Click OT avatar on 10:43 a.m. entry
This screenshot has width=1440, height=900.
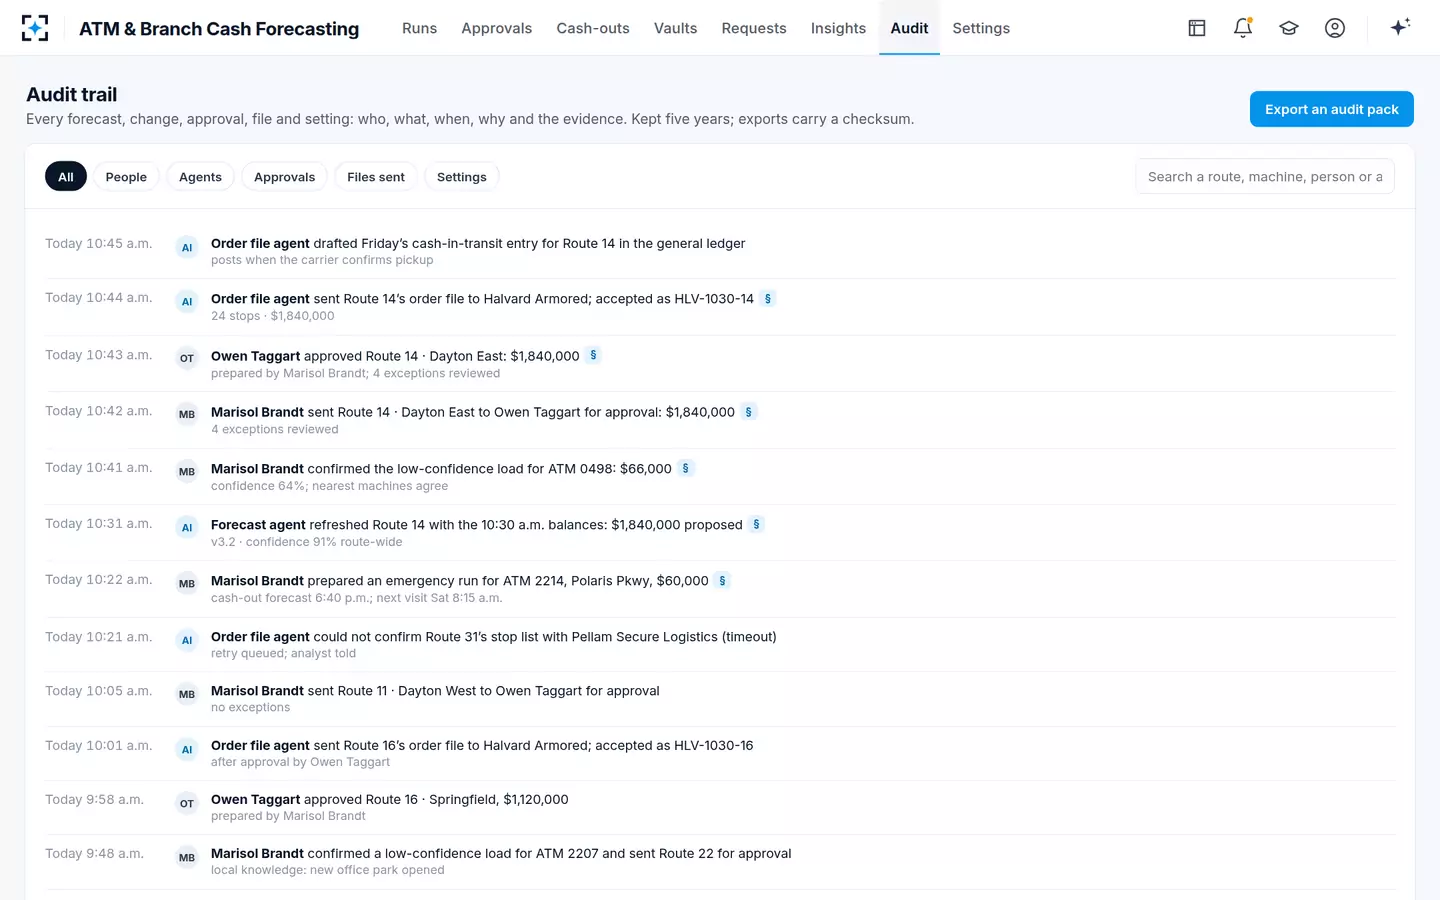(x=187, y=358)
